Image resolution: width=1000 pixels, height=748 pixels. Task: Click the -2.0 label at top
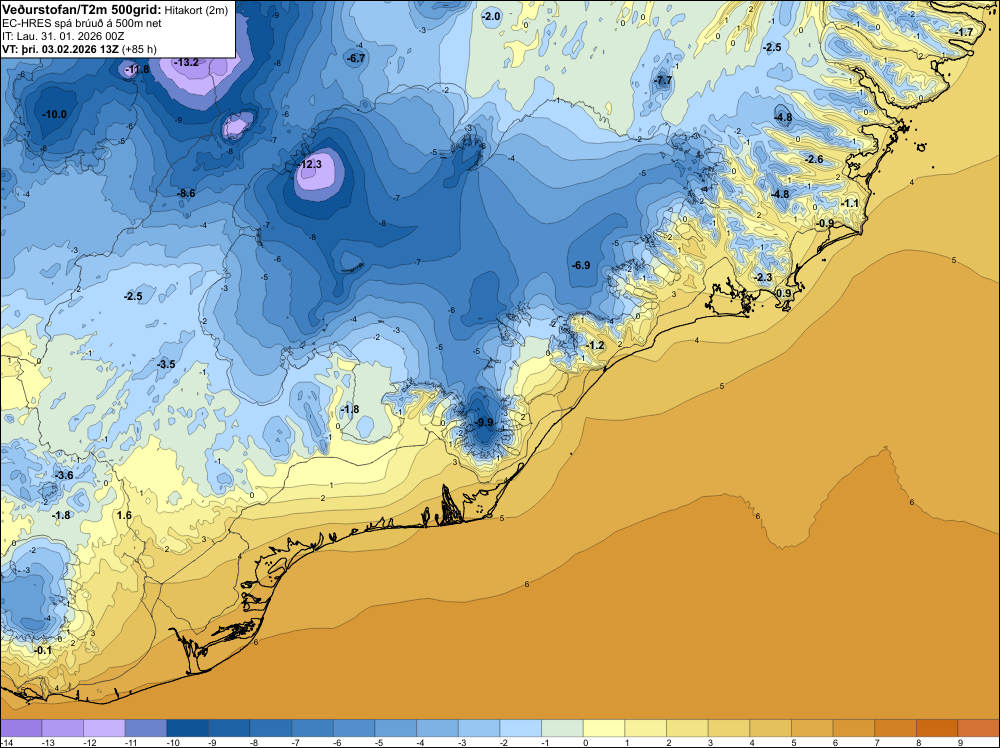491,17
